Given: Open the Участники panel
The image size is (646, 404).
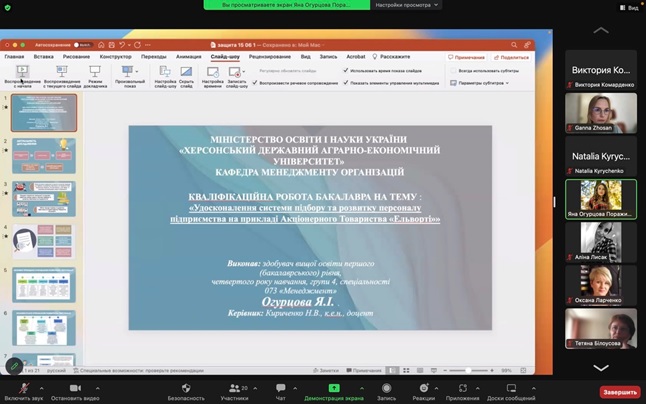Looking at the screenshot, I should [x=234, y=392].
